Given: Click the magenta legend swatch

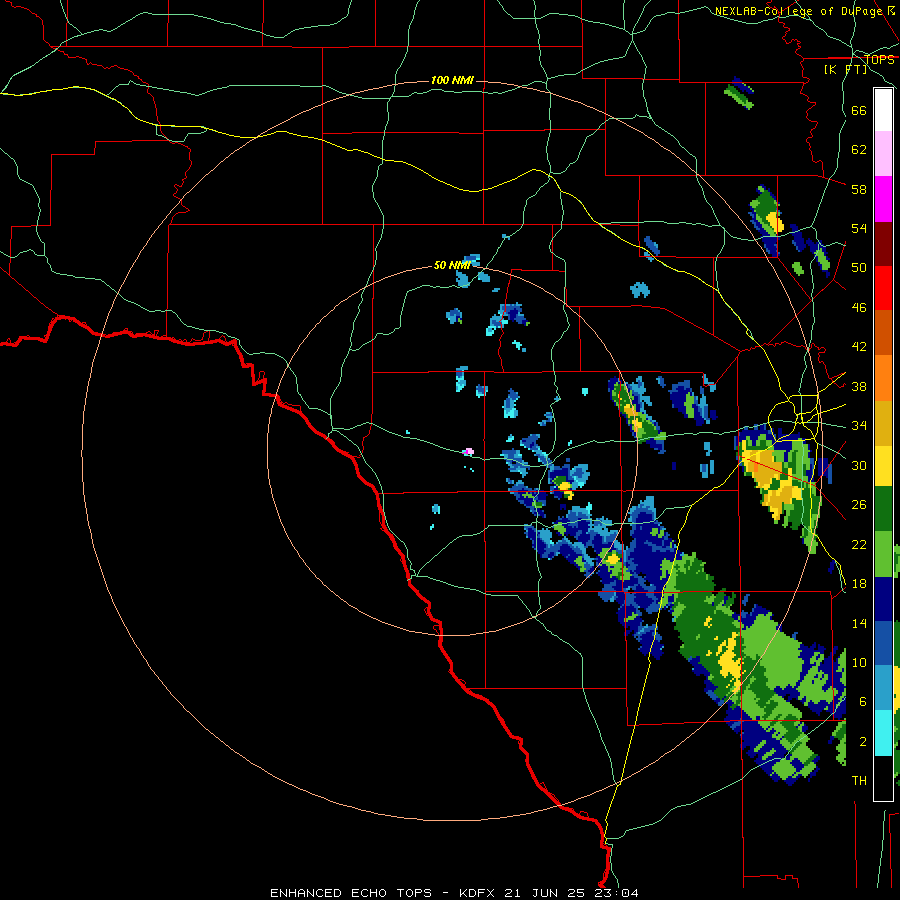Looking at the screenshot, I should [883, 199].
